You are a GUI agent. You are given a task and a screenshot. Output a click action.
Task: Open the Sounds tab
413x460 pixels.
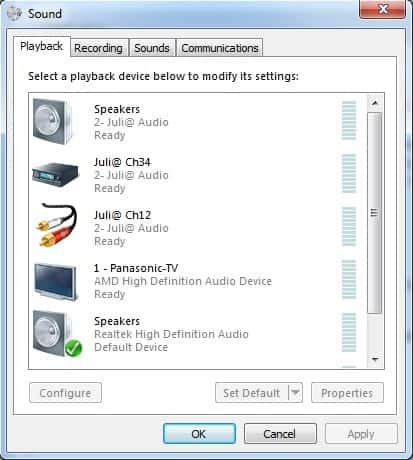152,48
